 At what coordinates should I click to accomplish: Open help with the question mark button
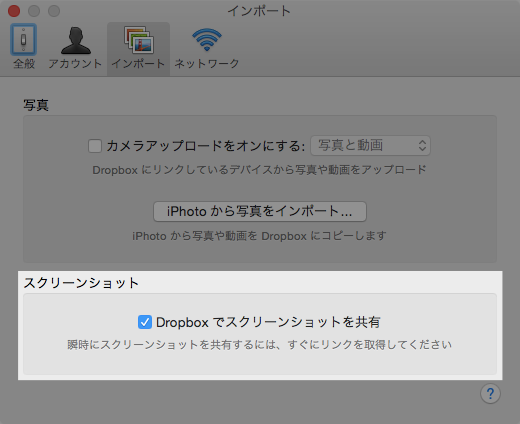pos(490,394)
